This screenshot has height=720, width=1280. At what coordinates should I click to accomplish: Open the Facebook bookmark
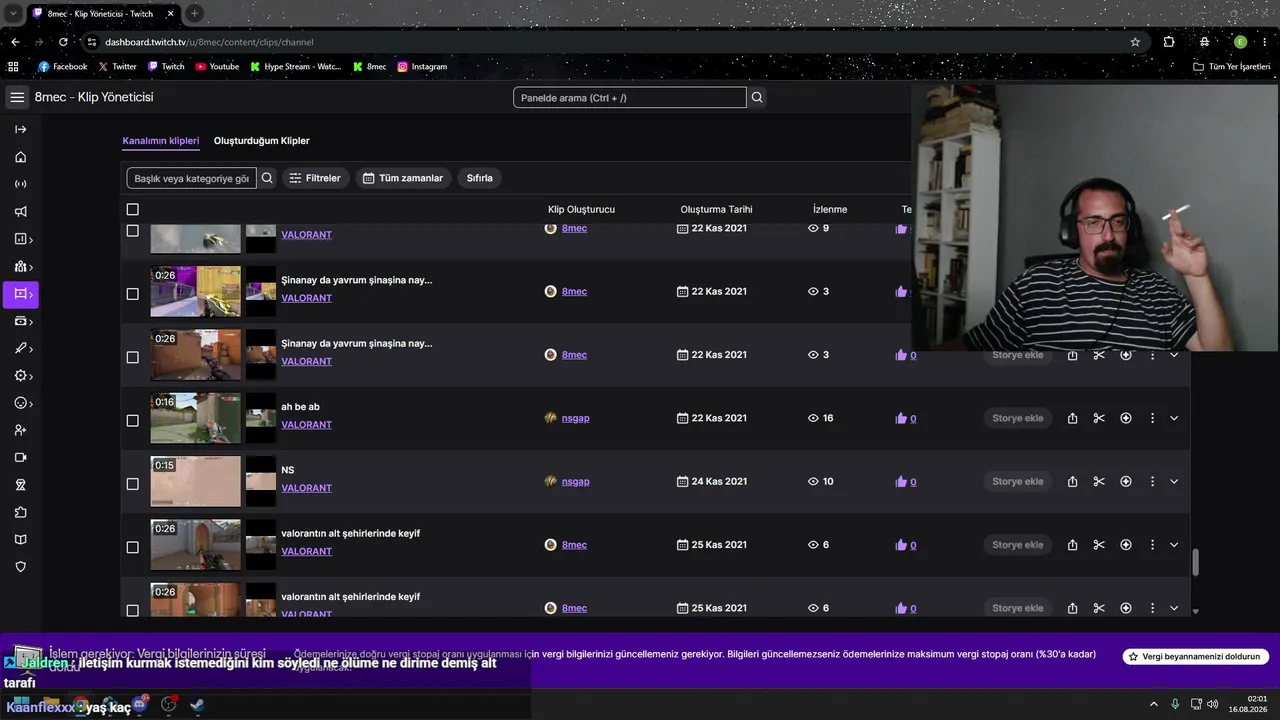coord(62,67)
